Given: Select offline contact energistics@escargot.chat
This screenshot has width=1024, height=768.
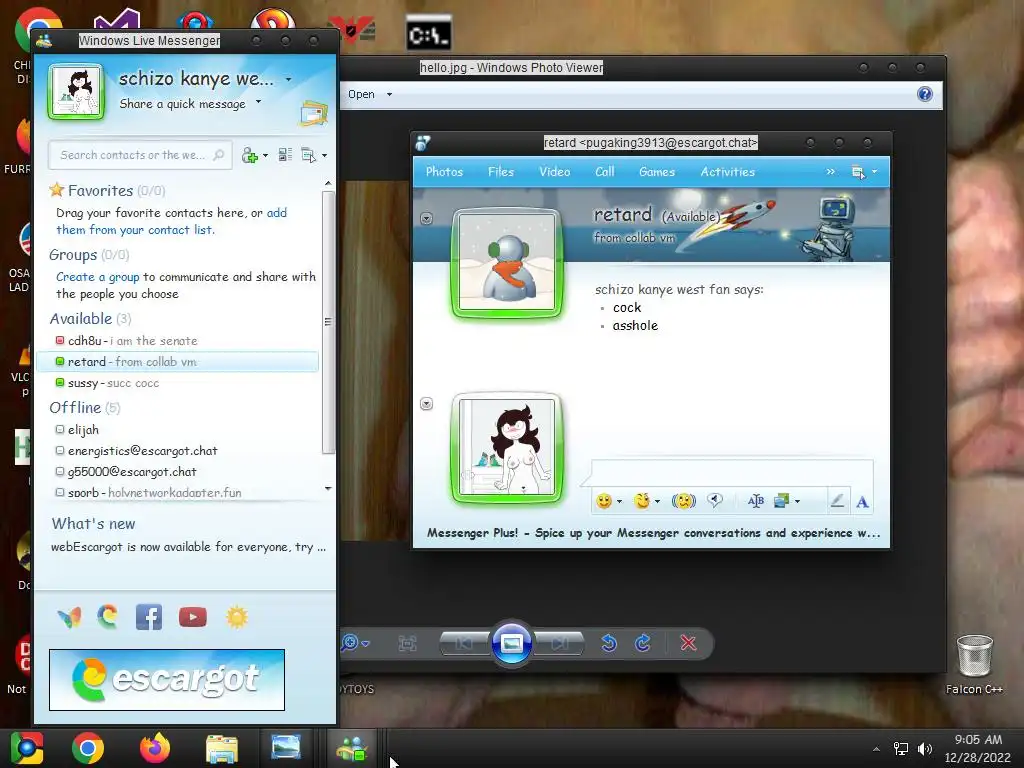Looking at the screenshot, I should pos(177,451).
